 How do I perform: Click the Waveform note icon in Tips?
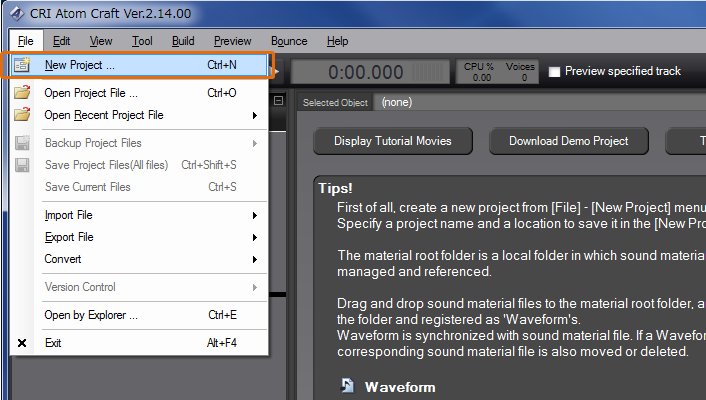click(x=347, y=386)
